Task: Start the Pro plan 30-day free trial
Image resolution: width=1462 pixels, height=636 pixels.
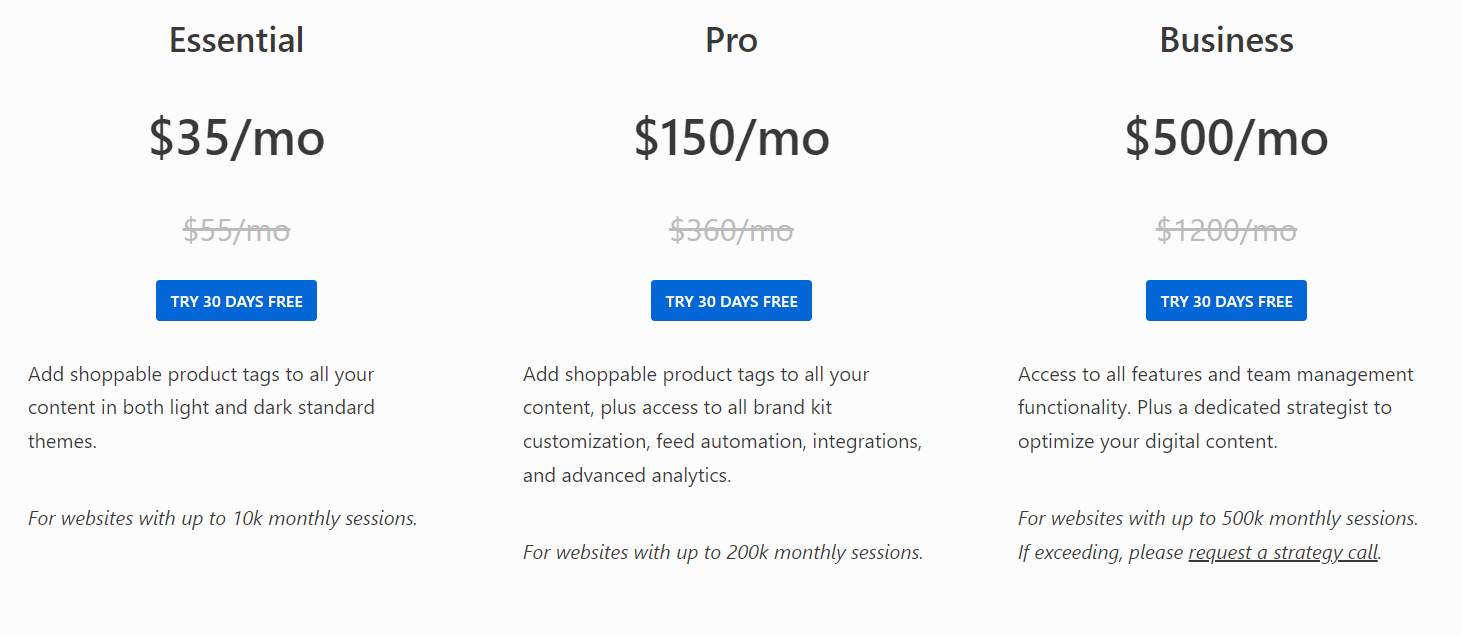Action: [731, 301]
